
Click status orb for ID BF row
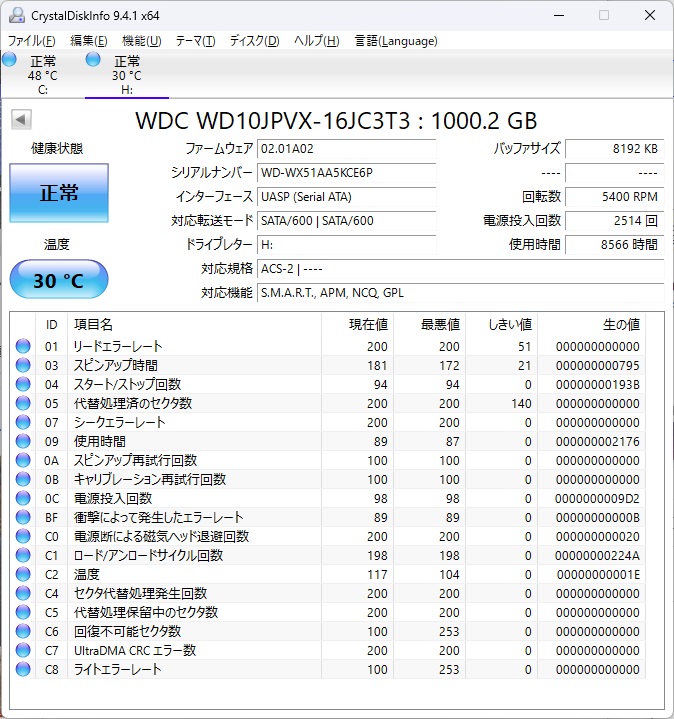23,517
